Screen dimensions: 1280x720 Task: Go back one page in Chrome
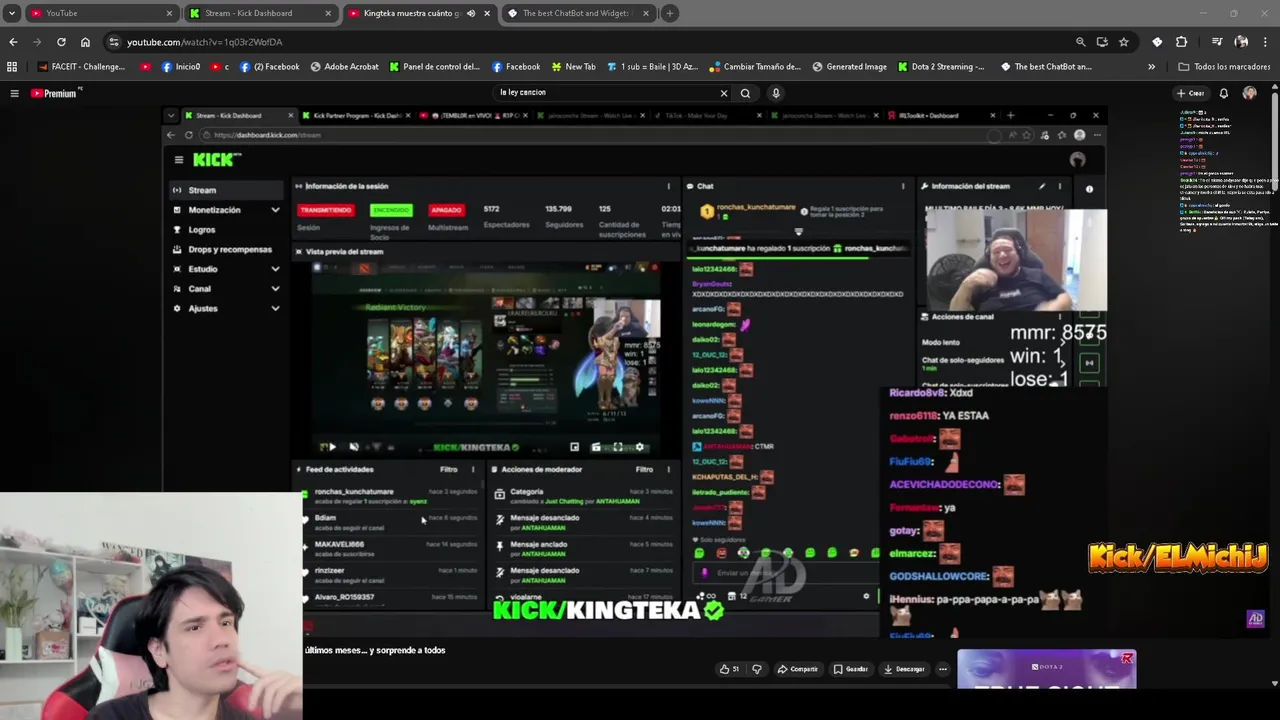tap(13, 42)
